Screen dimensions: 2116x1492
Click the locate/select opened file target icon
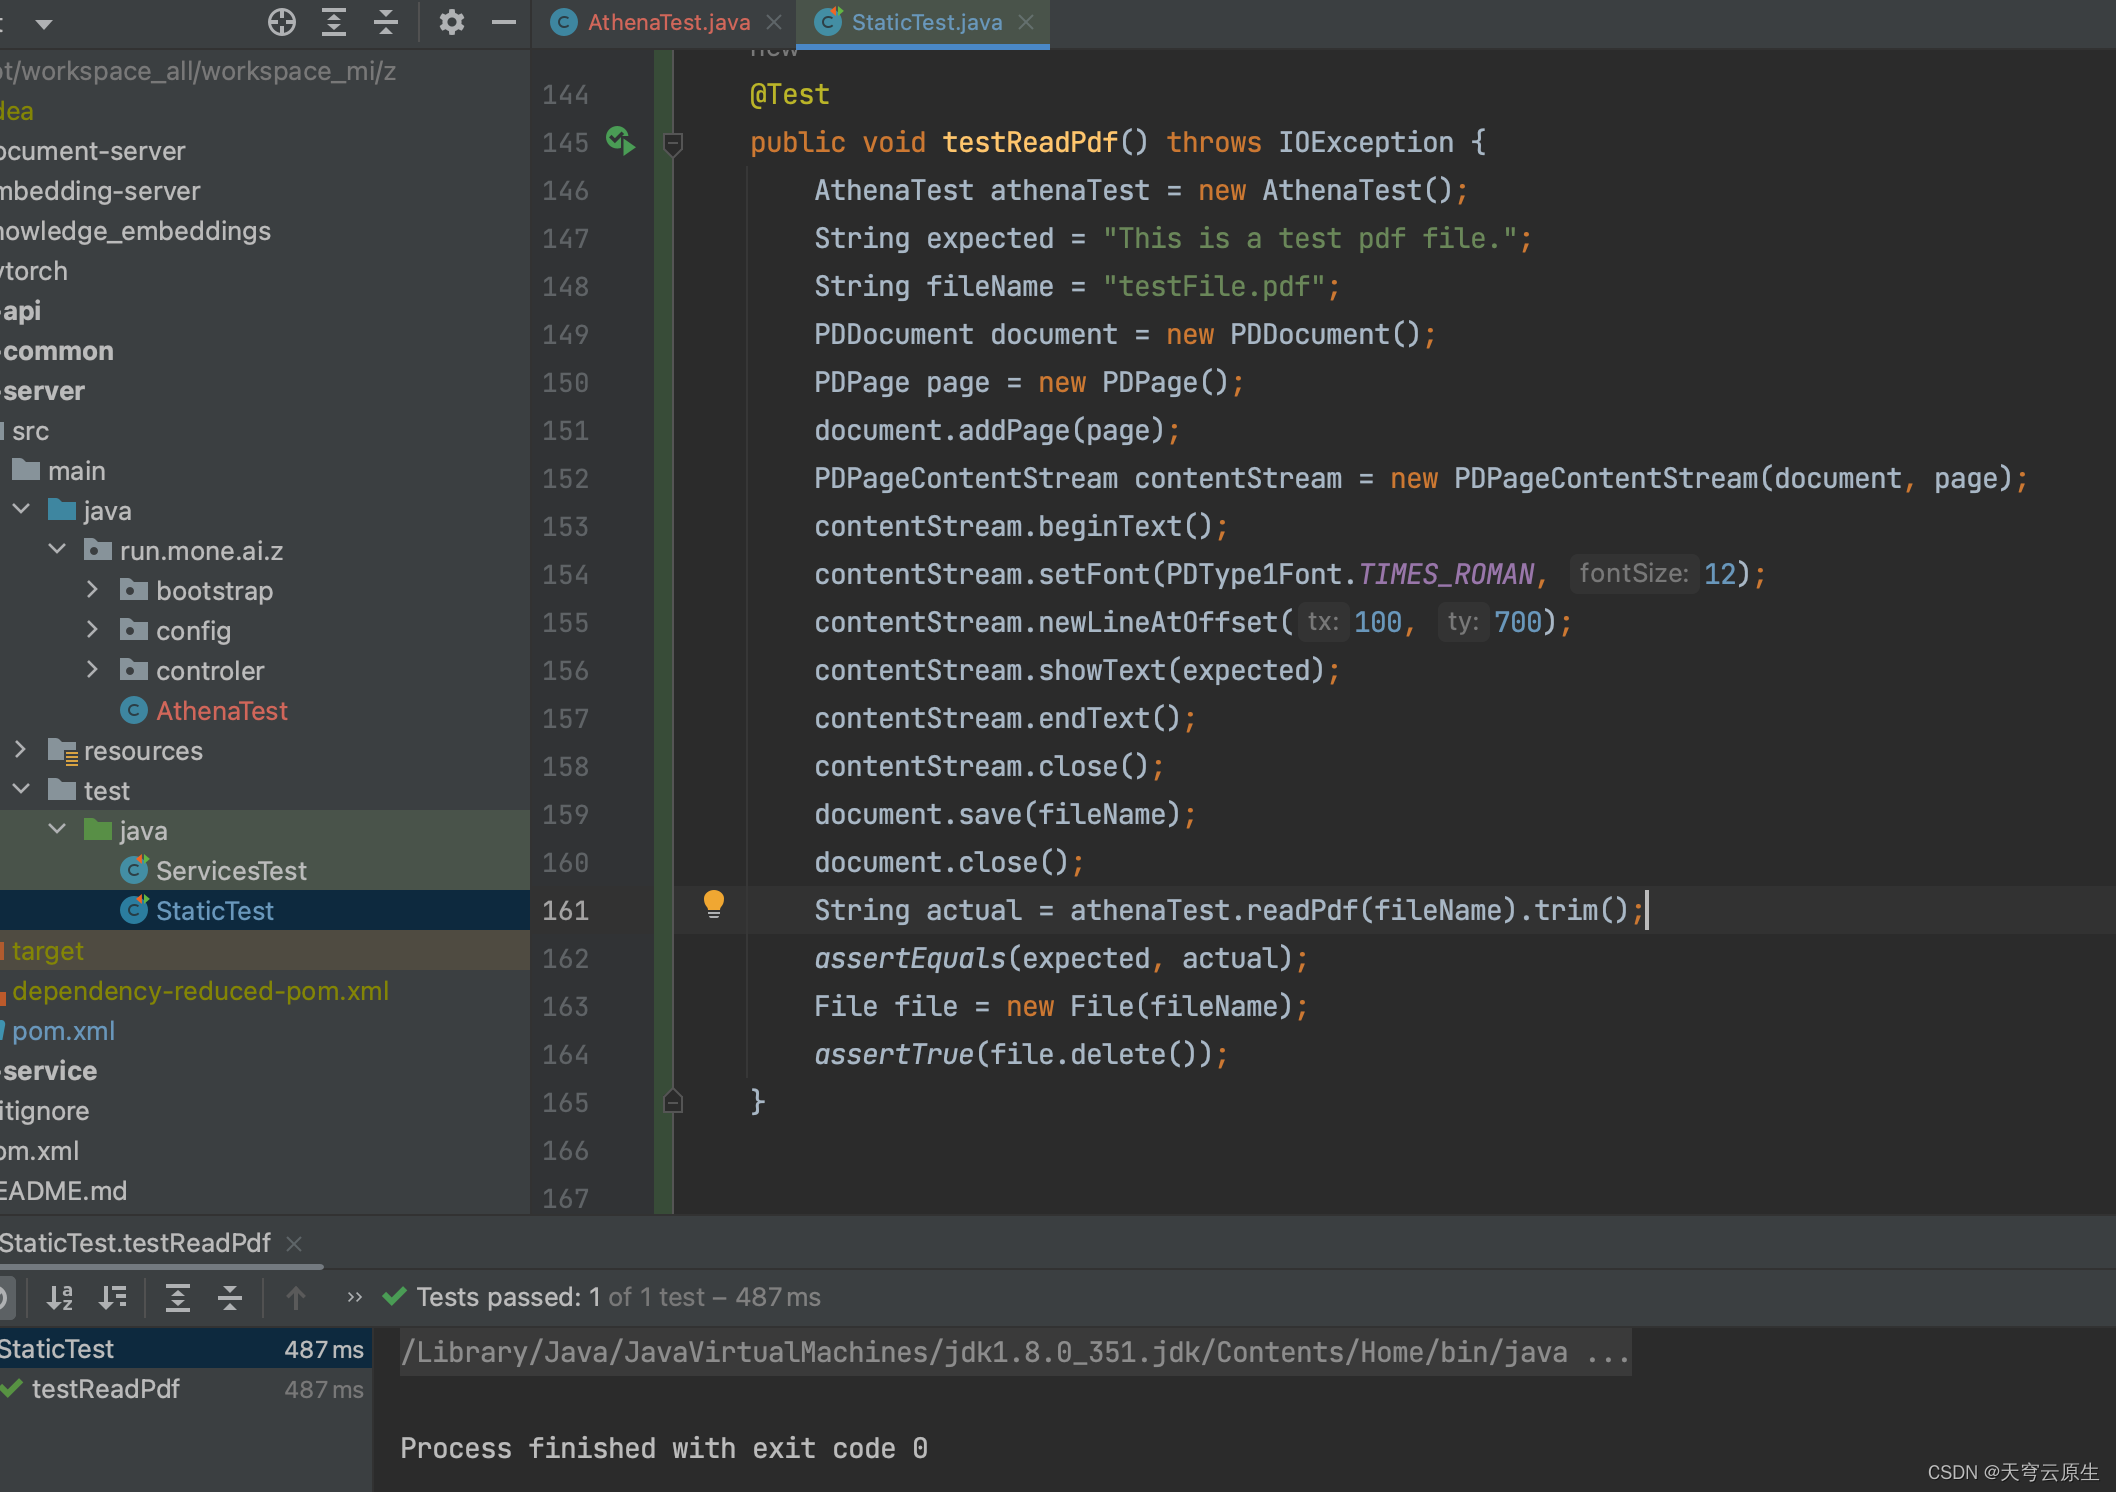[x=282, y=22]
